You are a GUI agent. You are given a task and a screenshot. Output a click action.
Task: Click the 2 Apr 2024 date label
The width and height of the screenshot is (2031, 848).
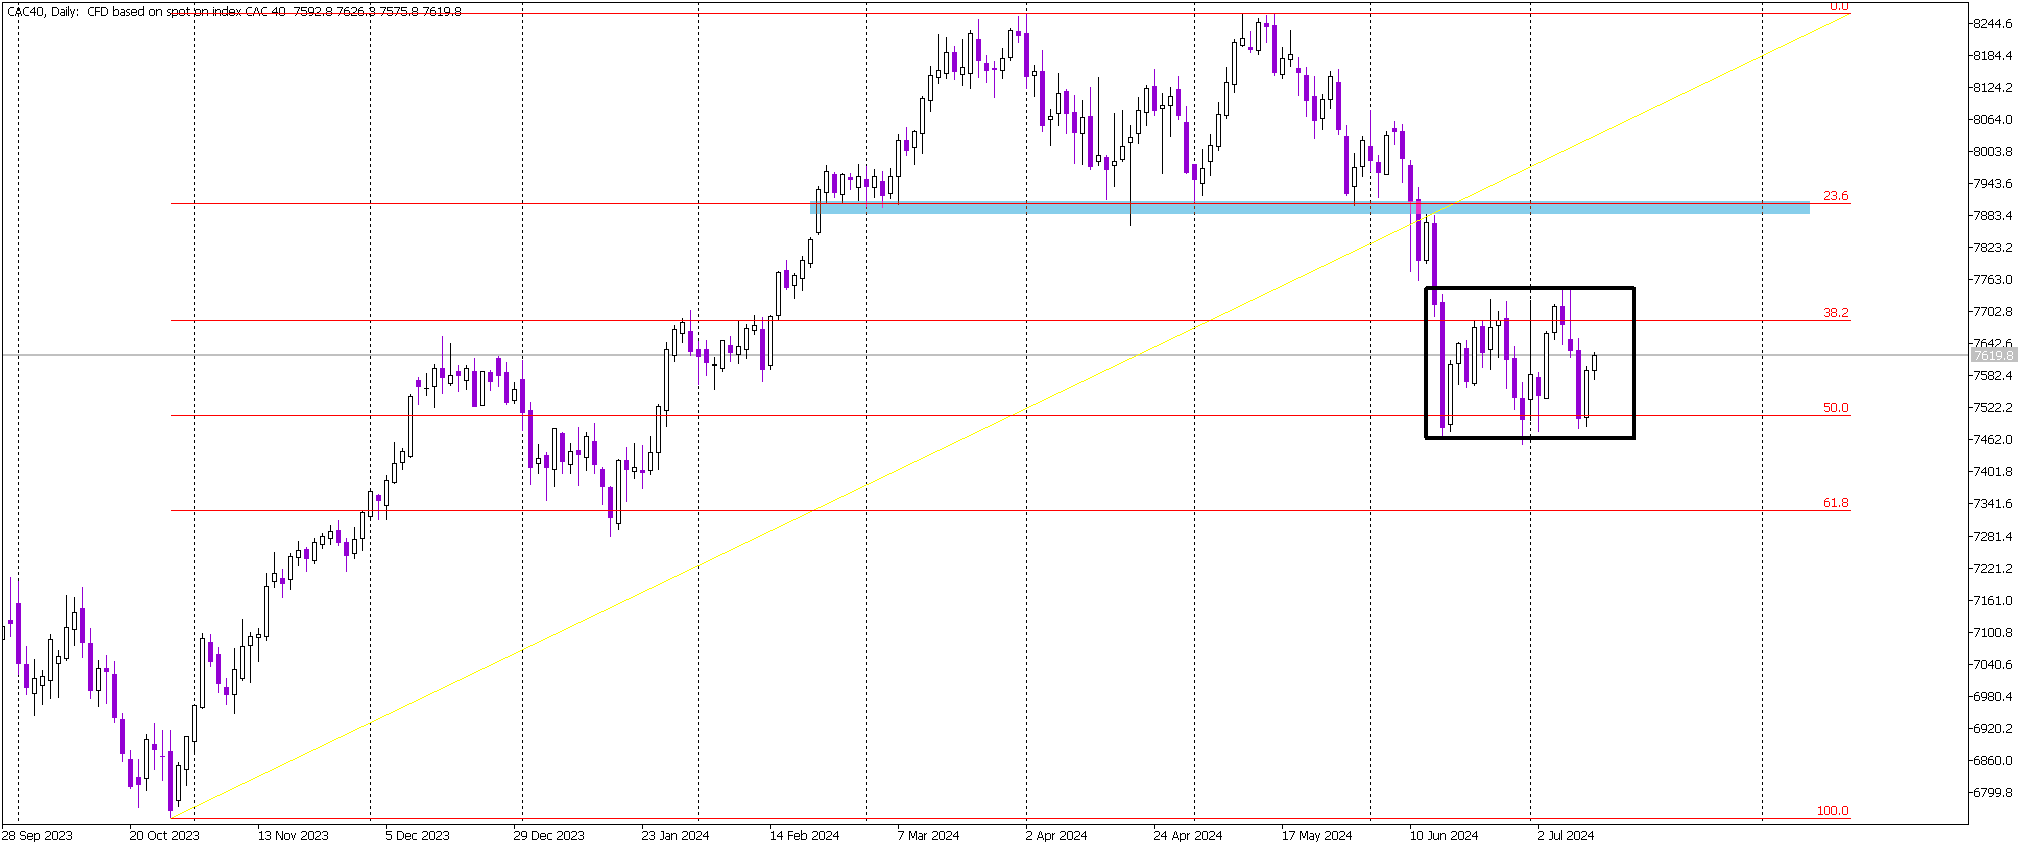point(1056,836)
